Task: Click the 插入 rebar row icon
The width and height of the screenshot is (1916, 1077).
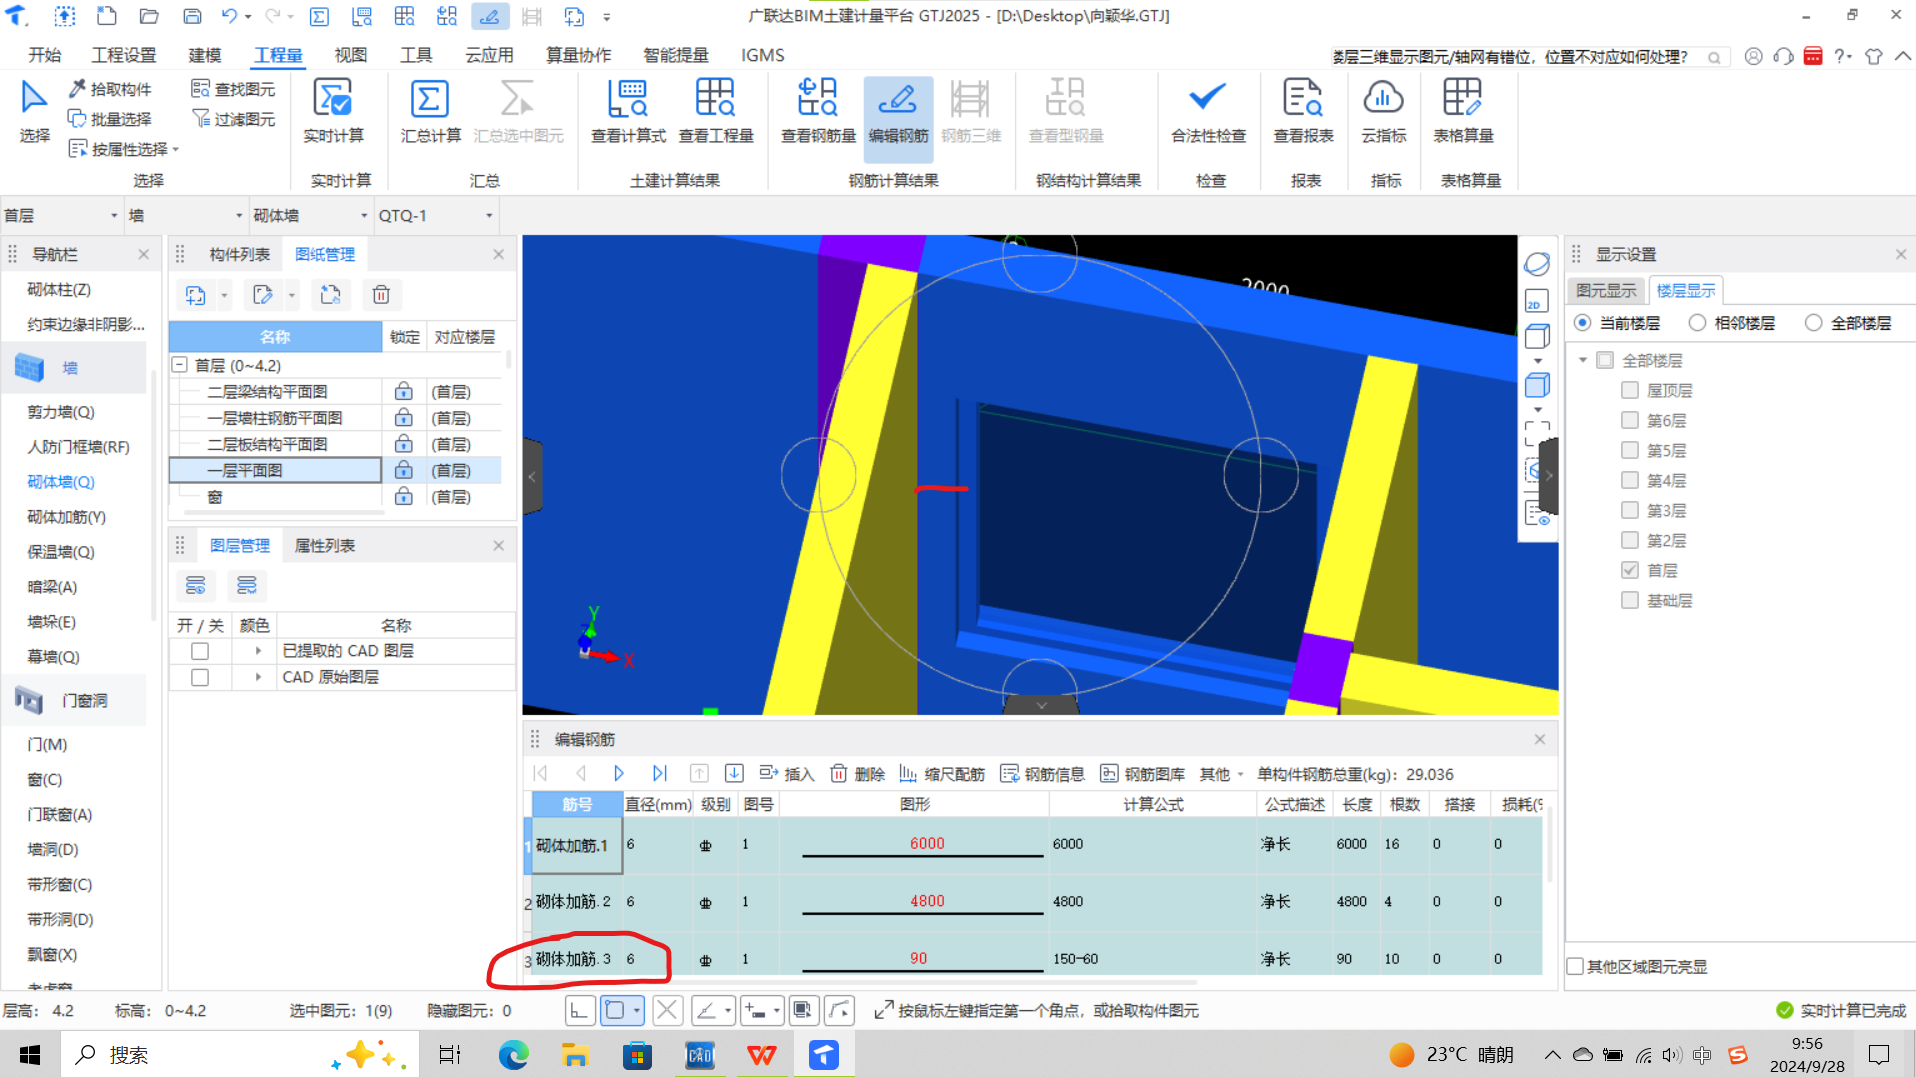Action: (x=768, y=773)
